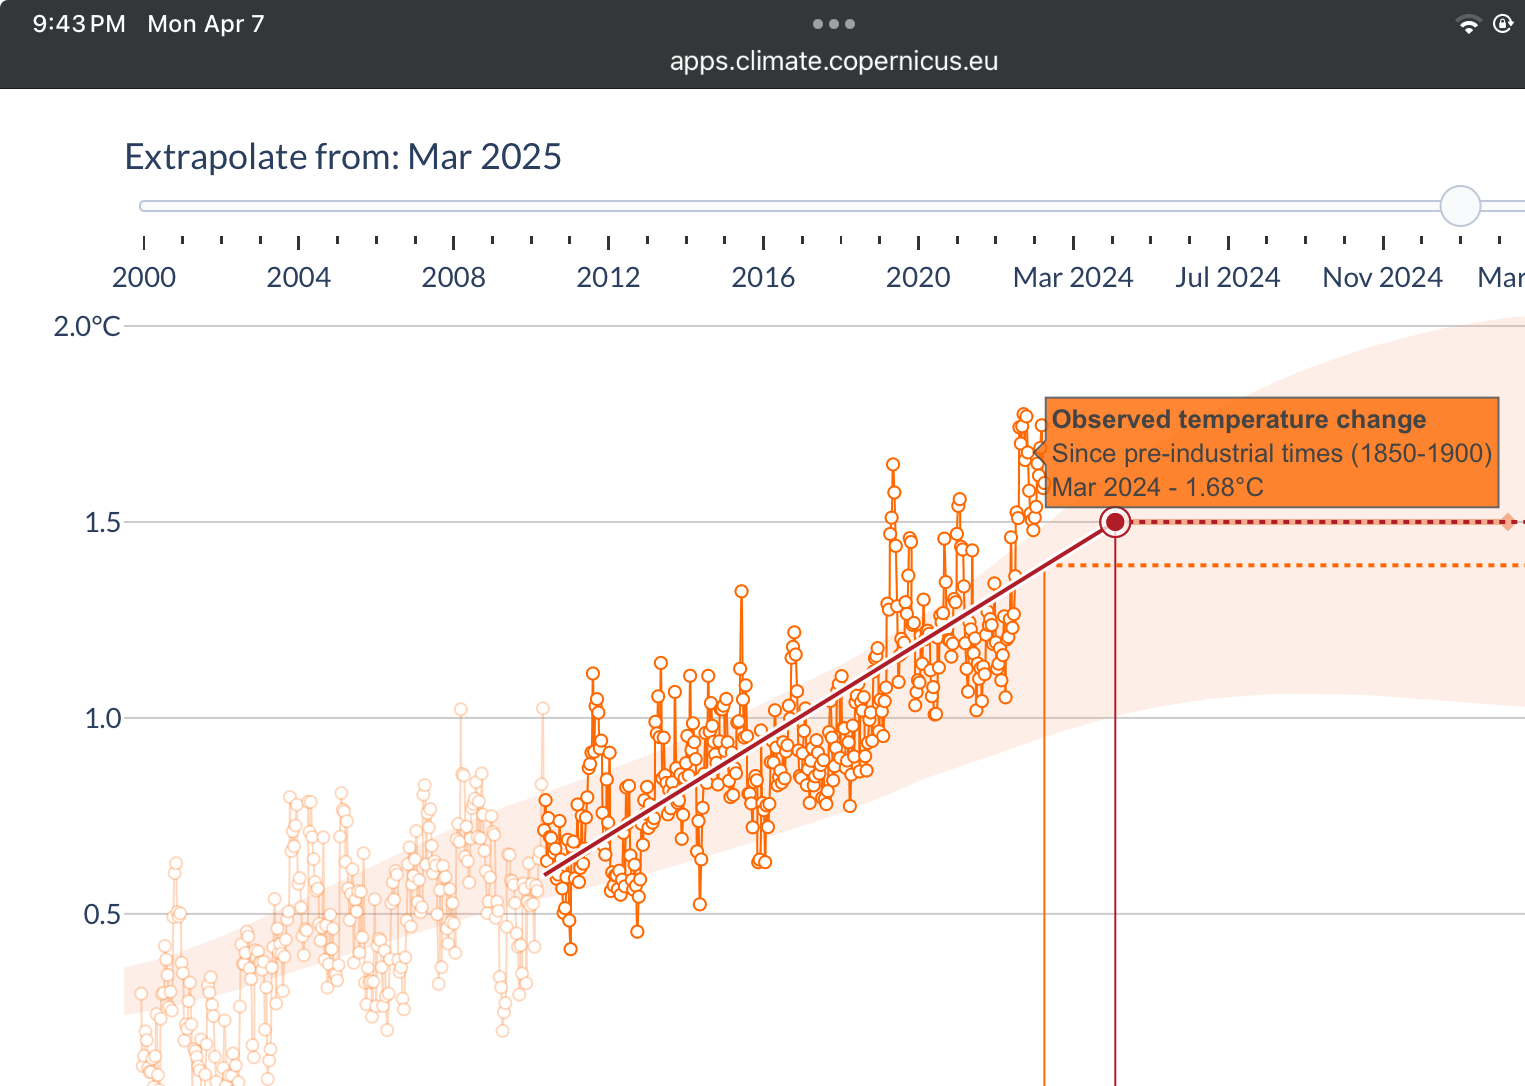Click the slider label Jul 2024

(x=1228, y=277)
